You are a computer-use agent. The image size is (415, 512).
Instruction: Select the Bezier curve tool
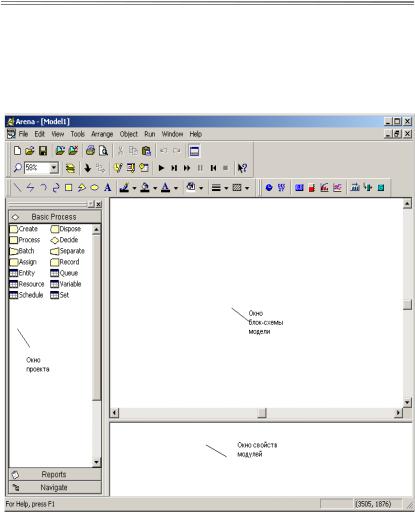click(56, 187)
